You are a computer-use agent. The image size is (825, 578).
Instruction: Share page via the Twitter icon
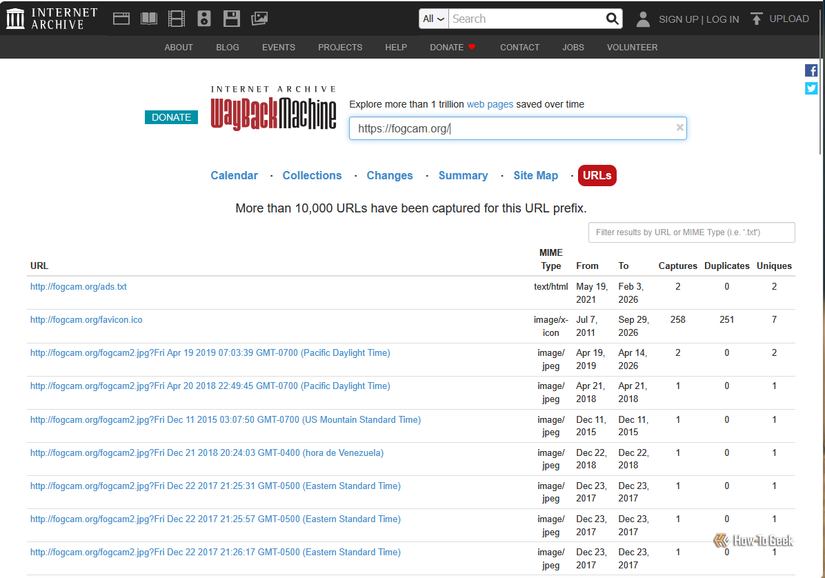tap(811, 88)
